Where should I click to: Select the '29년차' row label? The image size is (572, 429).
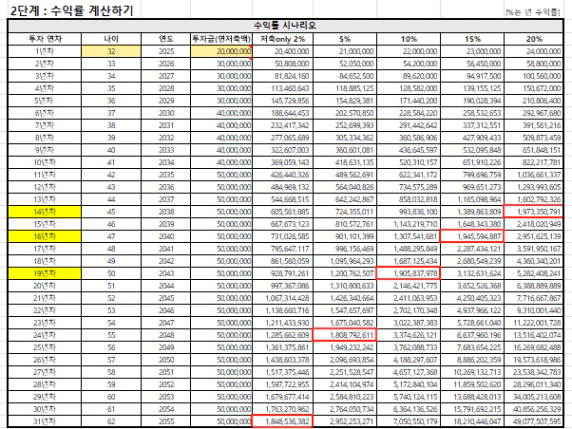click(45, 397)
